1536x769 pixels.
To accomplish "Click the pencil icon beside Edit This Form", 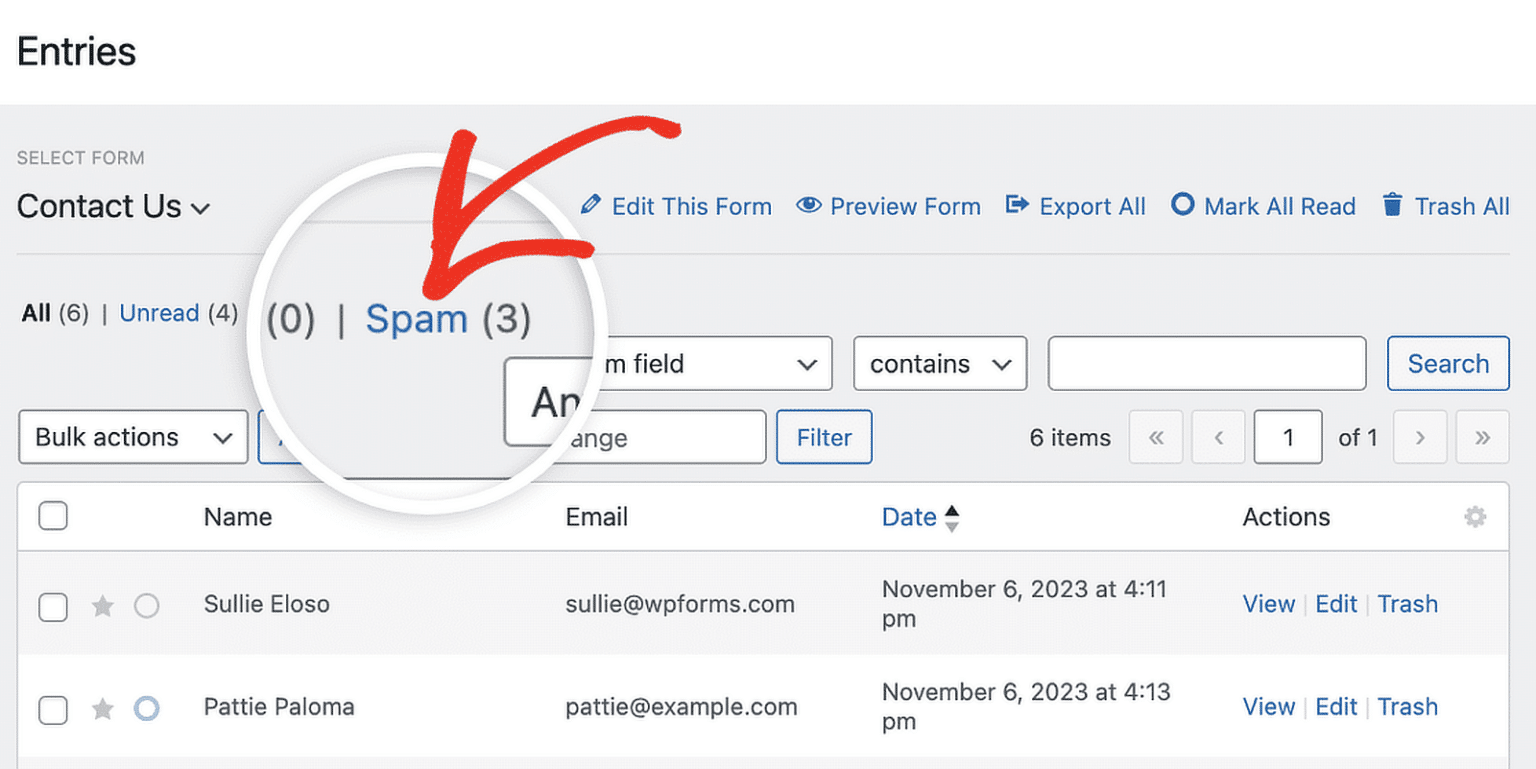I will (593, 206).
